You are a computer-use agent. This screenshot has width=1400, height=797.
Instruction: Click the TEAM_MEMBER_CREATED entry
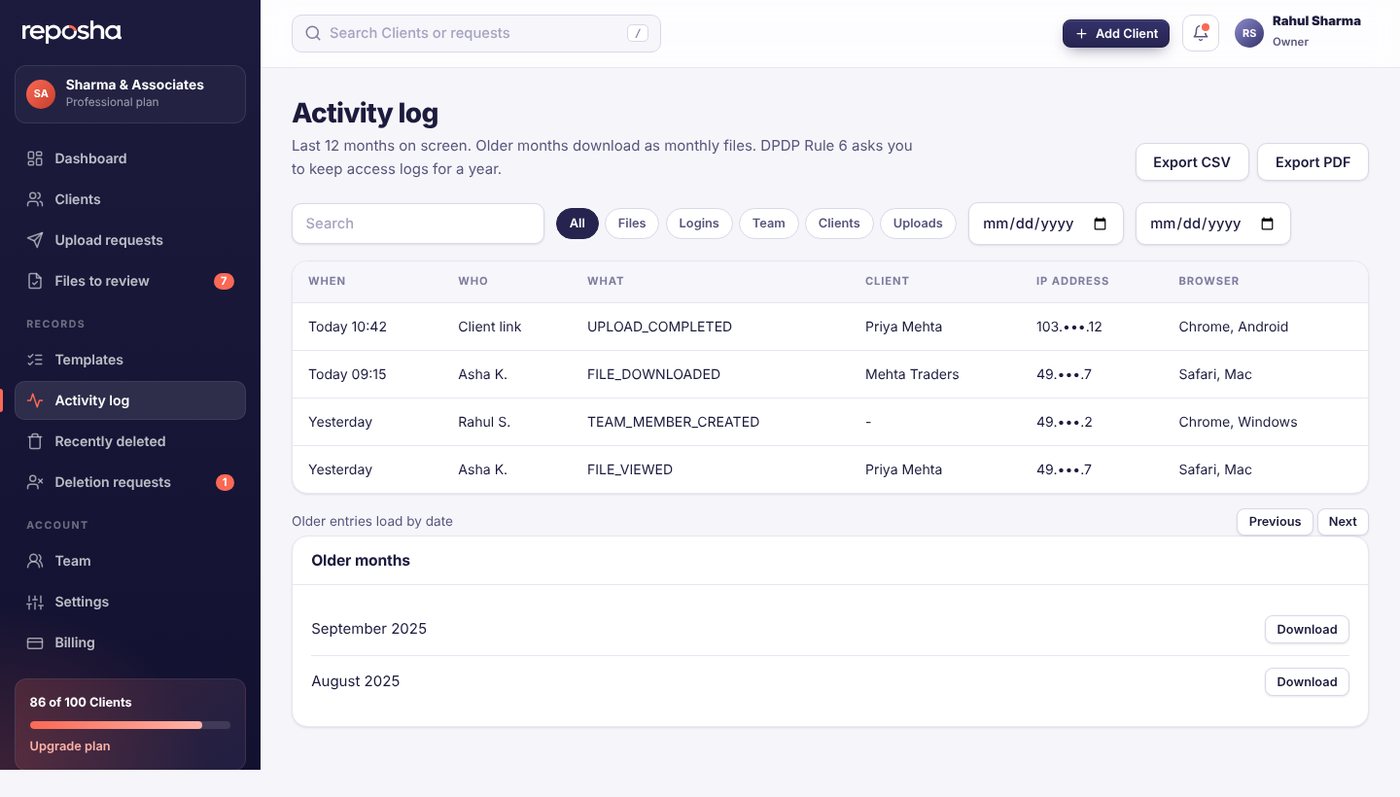click(673, 422)
